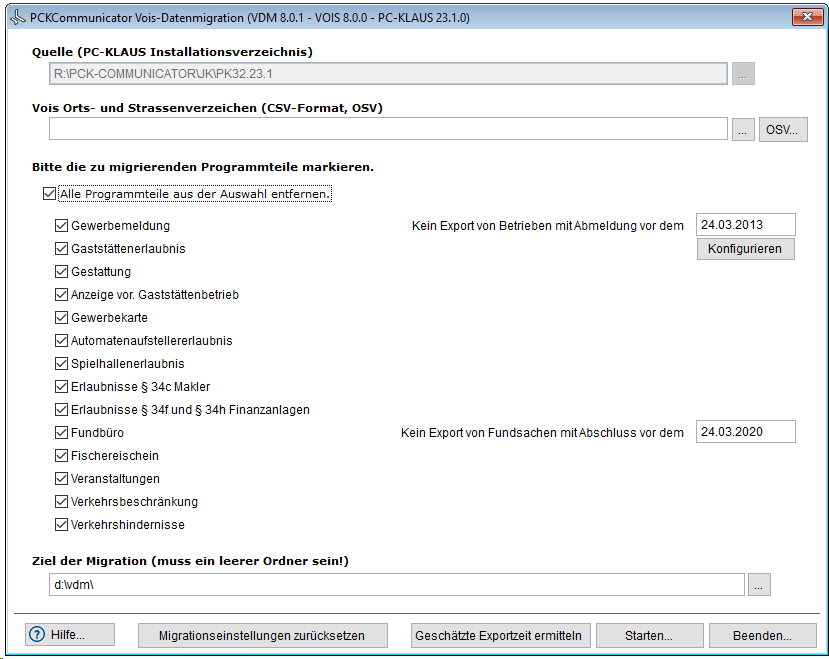Click the Ziel der Migration path field

[396, 585]
